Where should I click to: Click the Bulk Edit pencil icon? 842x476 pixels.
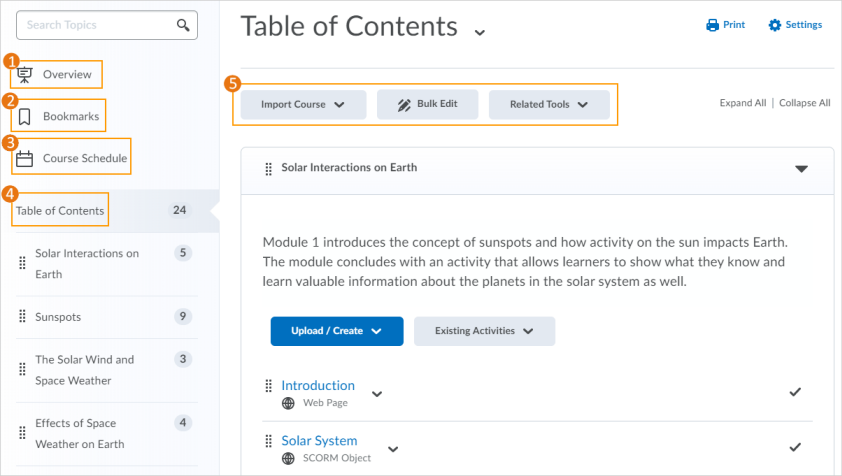tap(404, 105)
